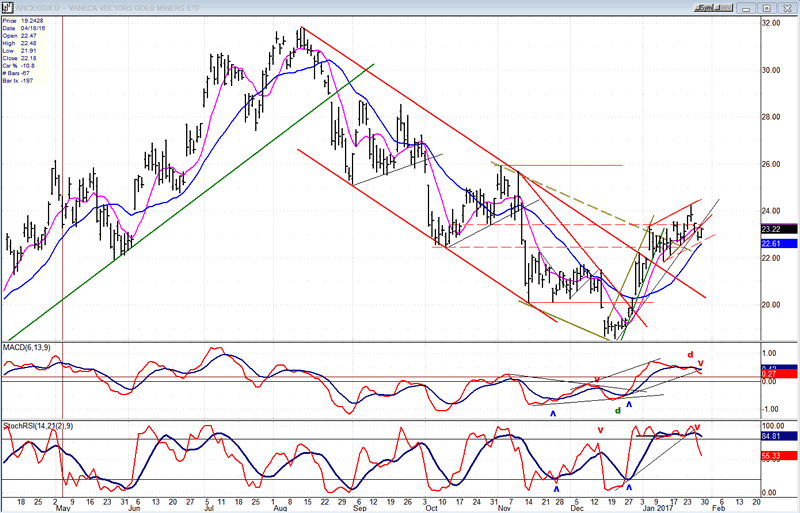Close the gold miners chart window
This screenshot has width=800, height=513.
(x=788, y=6)
